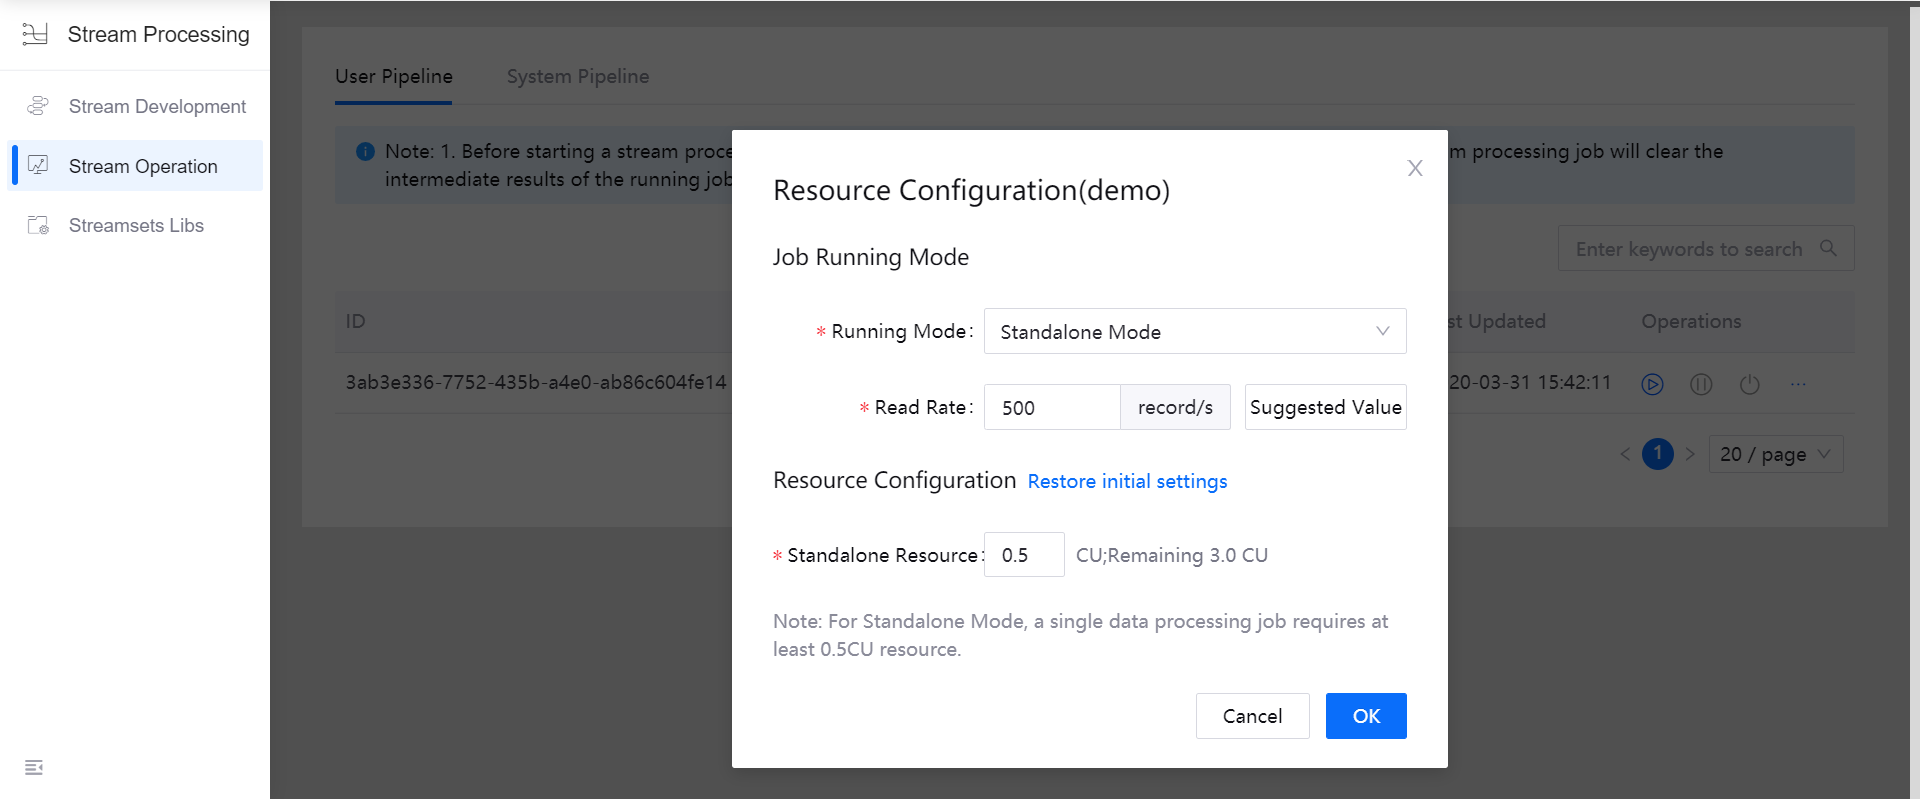Open the more options ellipsis in Operations

pyautogui.click(x=1798, y=384)
